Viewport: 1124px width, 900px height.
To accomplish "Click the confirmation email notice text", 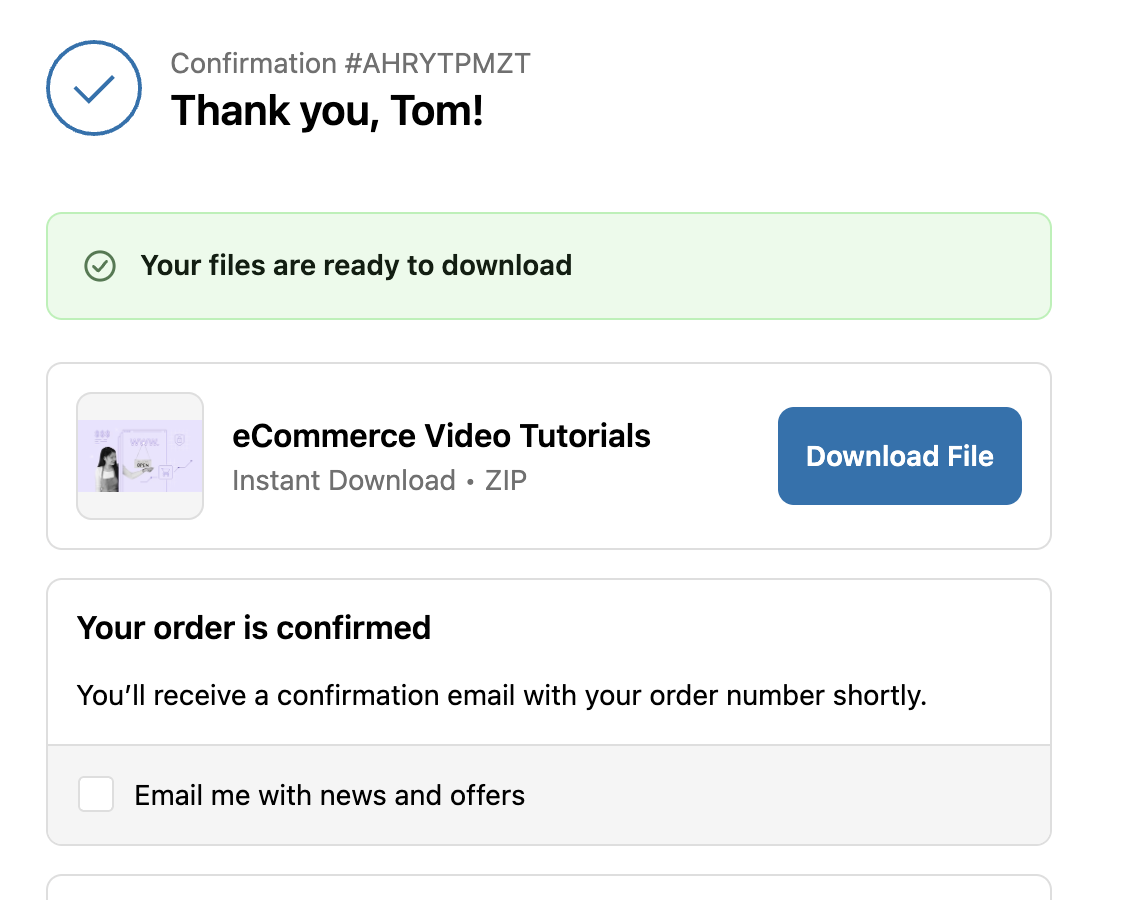I will pos(502,695).
